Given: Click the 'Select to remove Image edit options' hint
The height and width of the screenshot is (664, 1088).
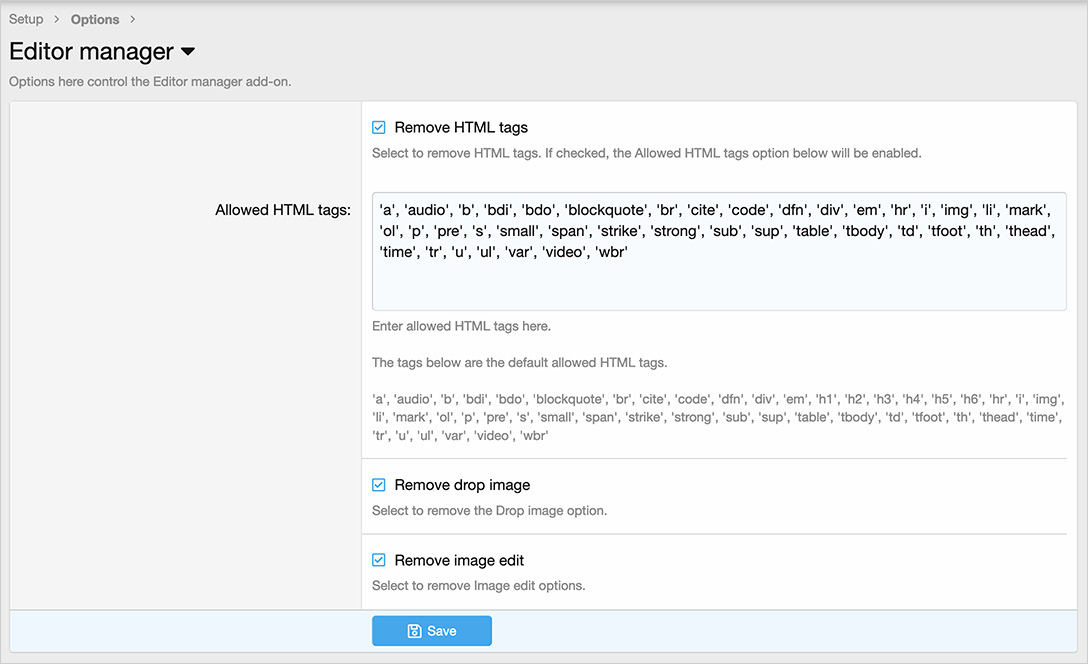Looking at the screenshot, I should (x=478, y=586).
